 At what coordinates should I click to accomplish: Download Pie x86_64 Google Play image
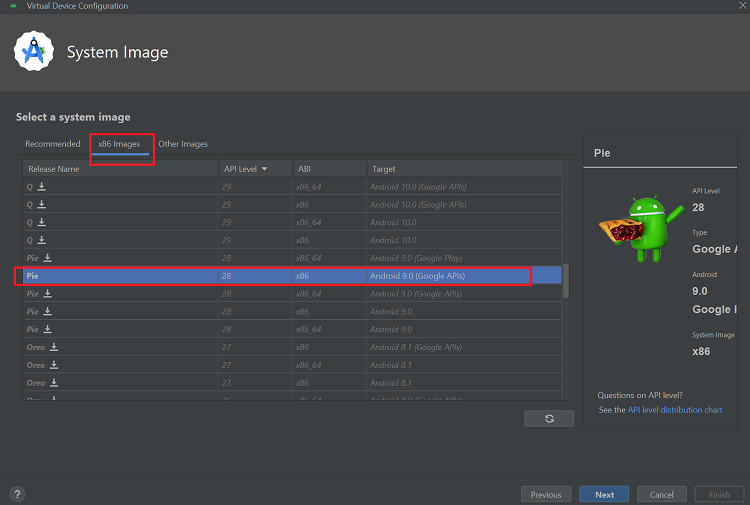click(47, 258)
